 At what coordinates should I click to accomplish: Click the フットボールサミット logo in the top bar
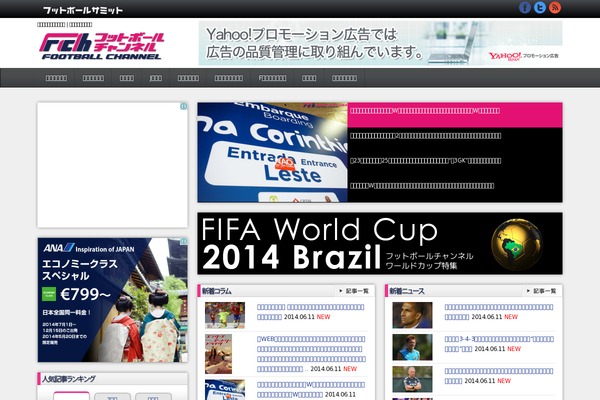click(83, 10)
